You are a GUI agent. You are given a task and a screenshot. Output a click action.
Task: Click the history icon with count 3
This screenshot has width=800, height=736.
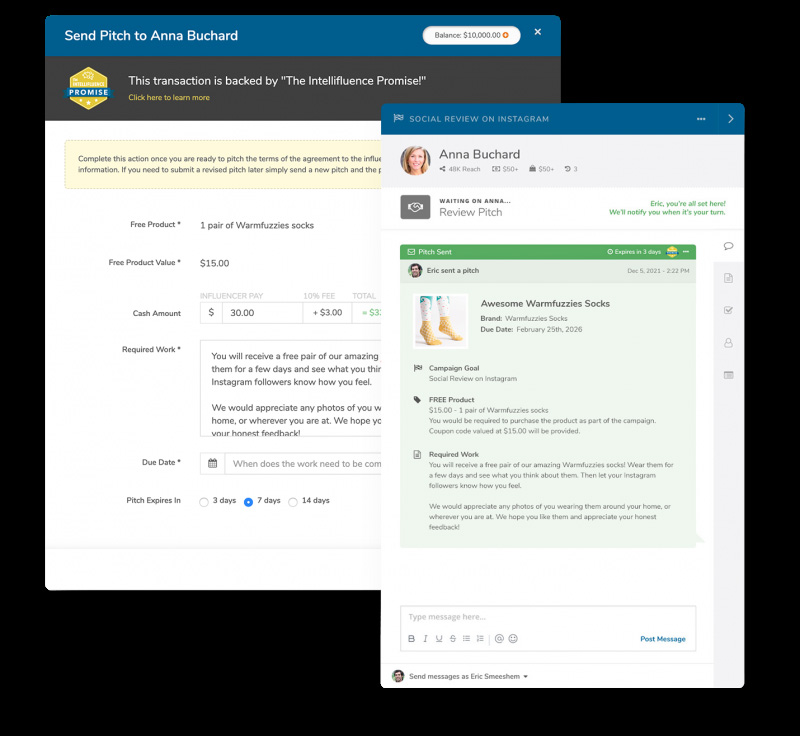point(567,169)
